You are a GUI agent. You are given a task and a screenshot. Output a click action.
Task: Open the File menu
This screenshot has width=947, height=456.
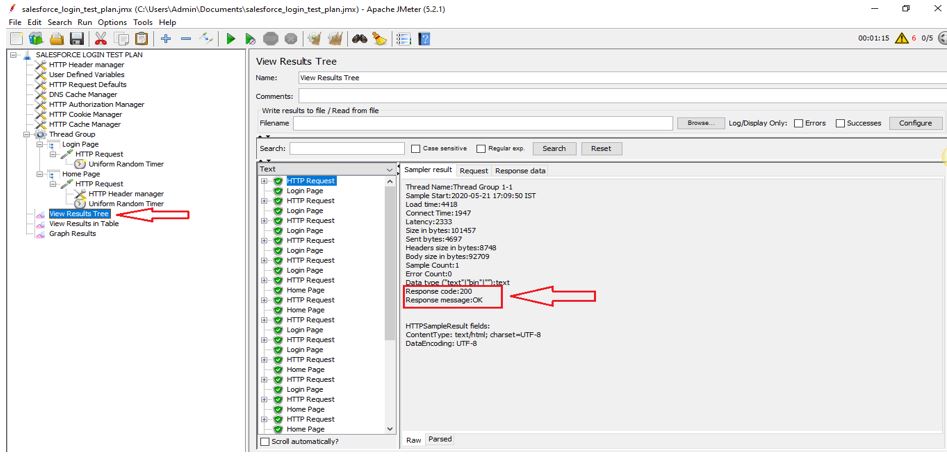pyautogui.click(x=15, y=22)
